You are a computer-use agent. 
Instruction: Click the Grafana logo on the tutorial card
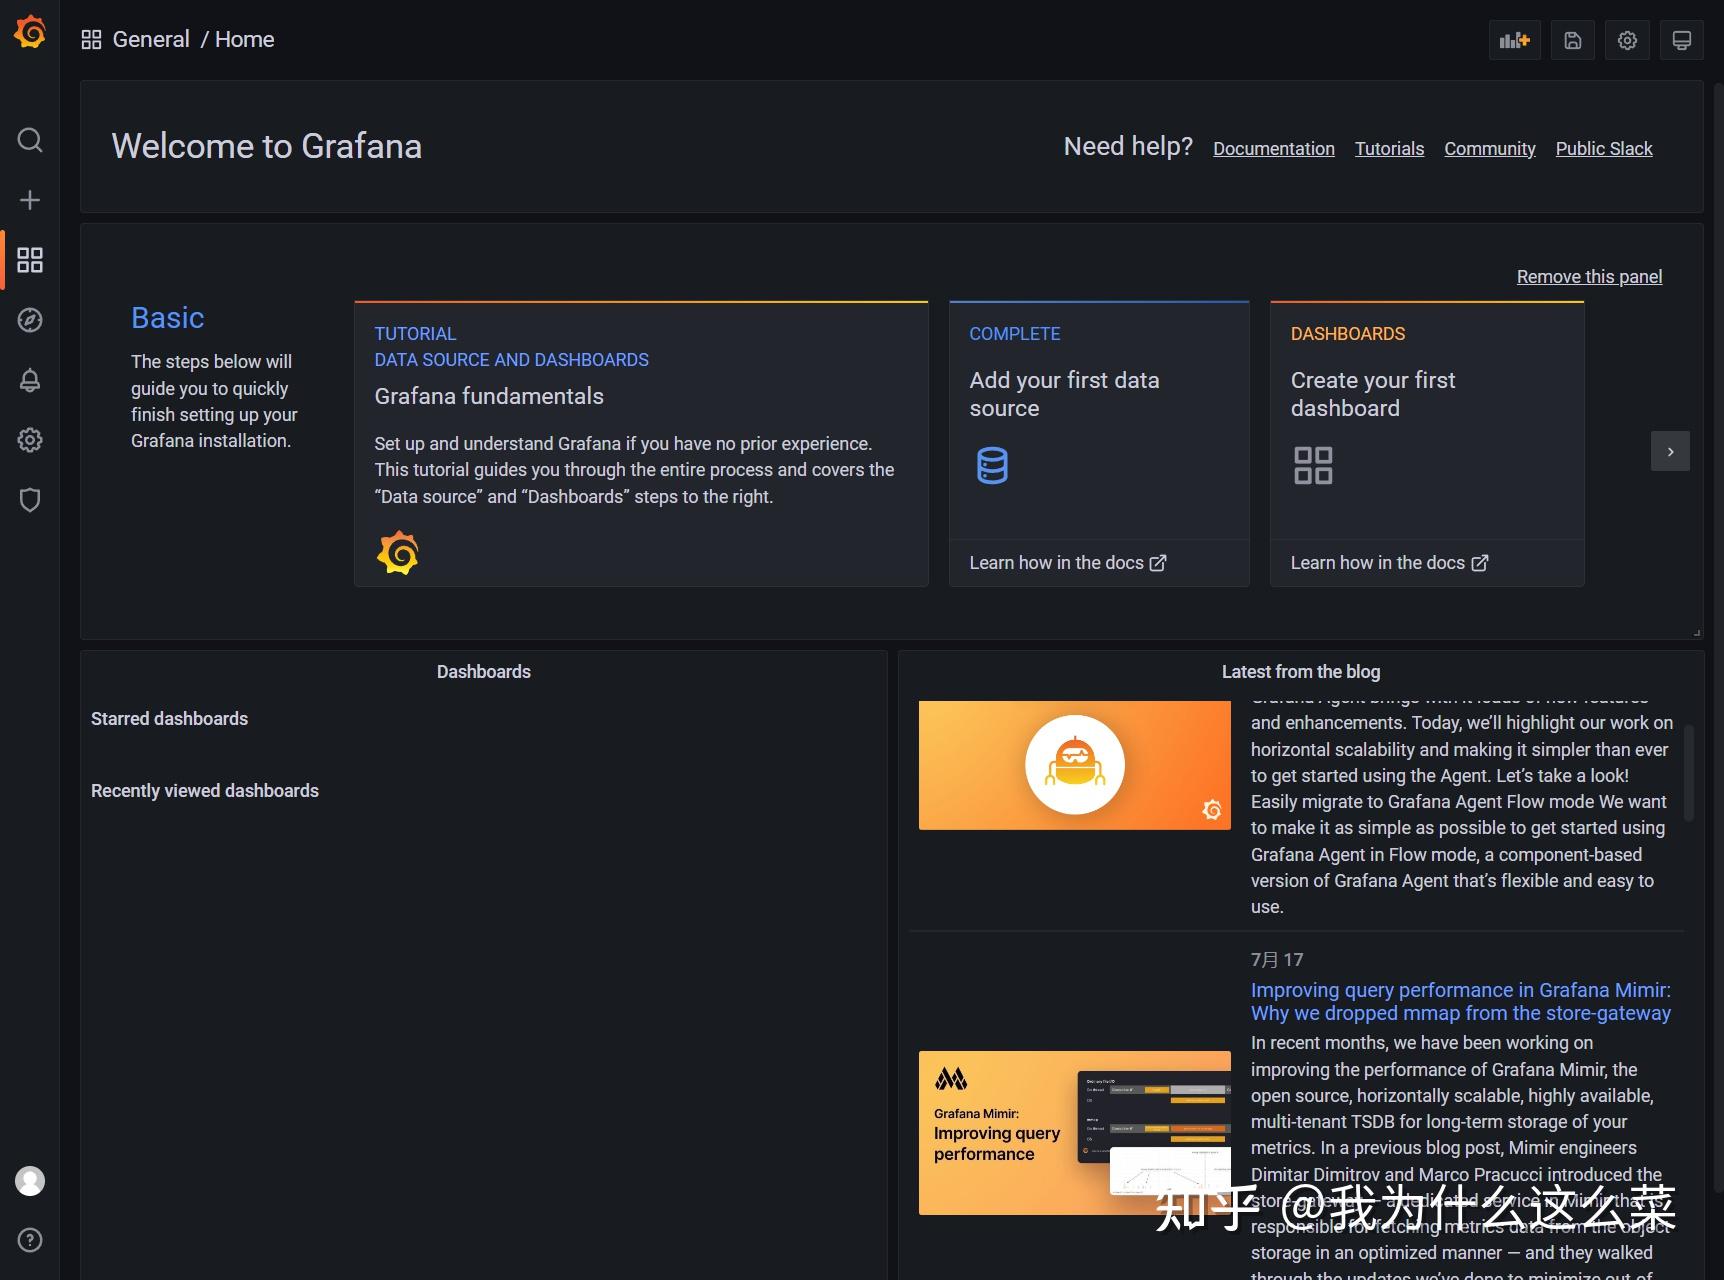coord(398,553)
